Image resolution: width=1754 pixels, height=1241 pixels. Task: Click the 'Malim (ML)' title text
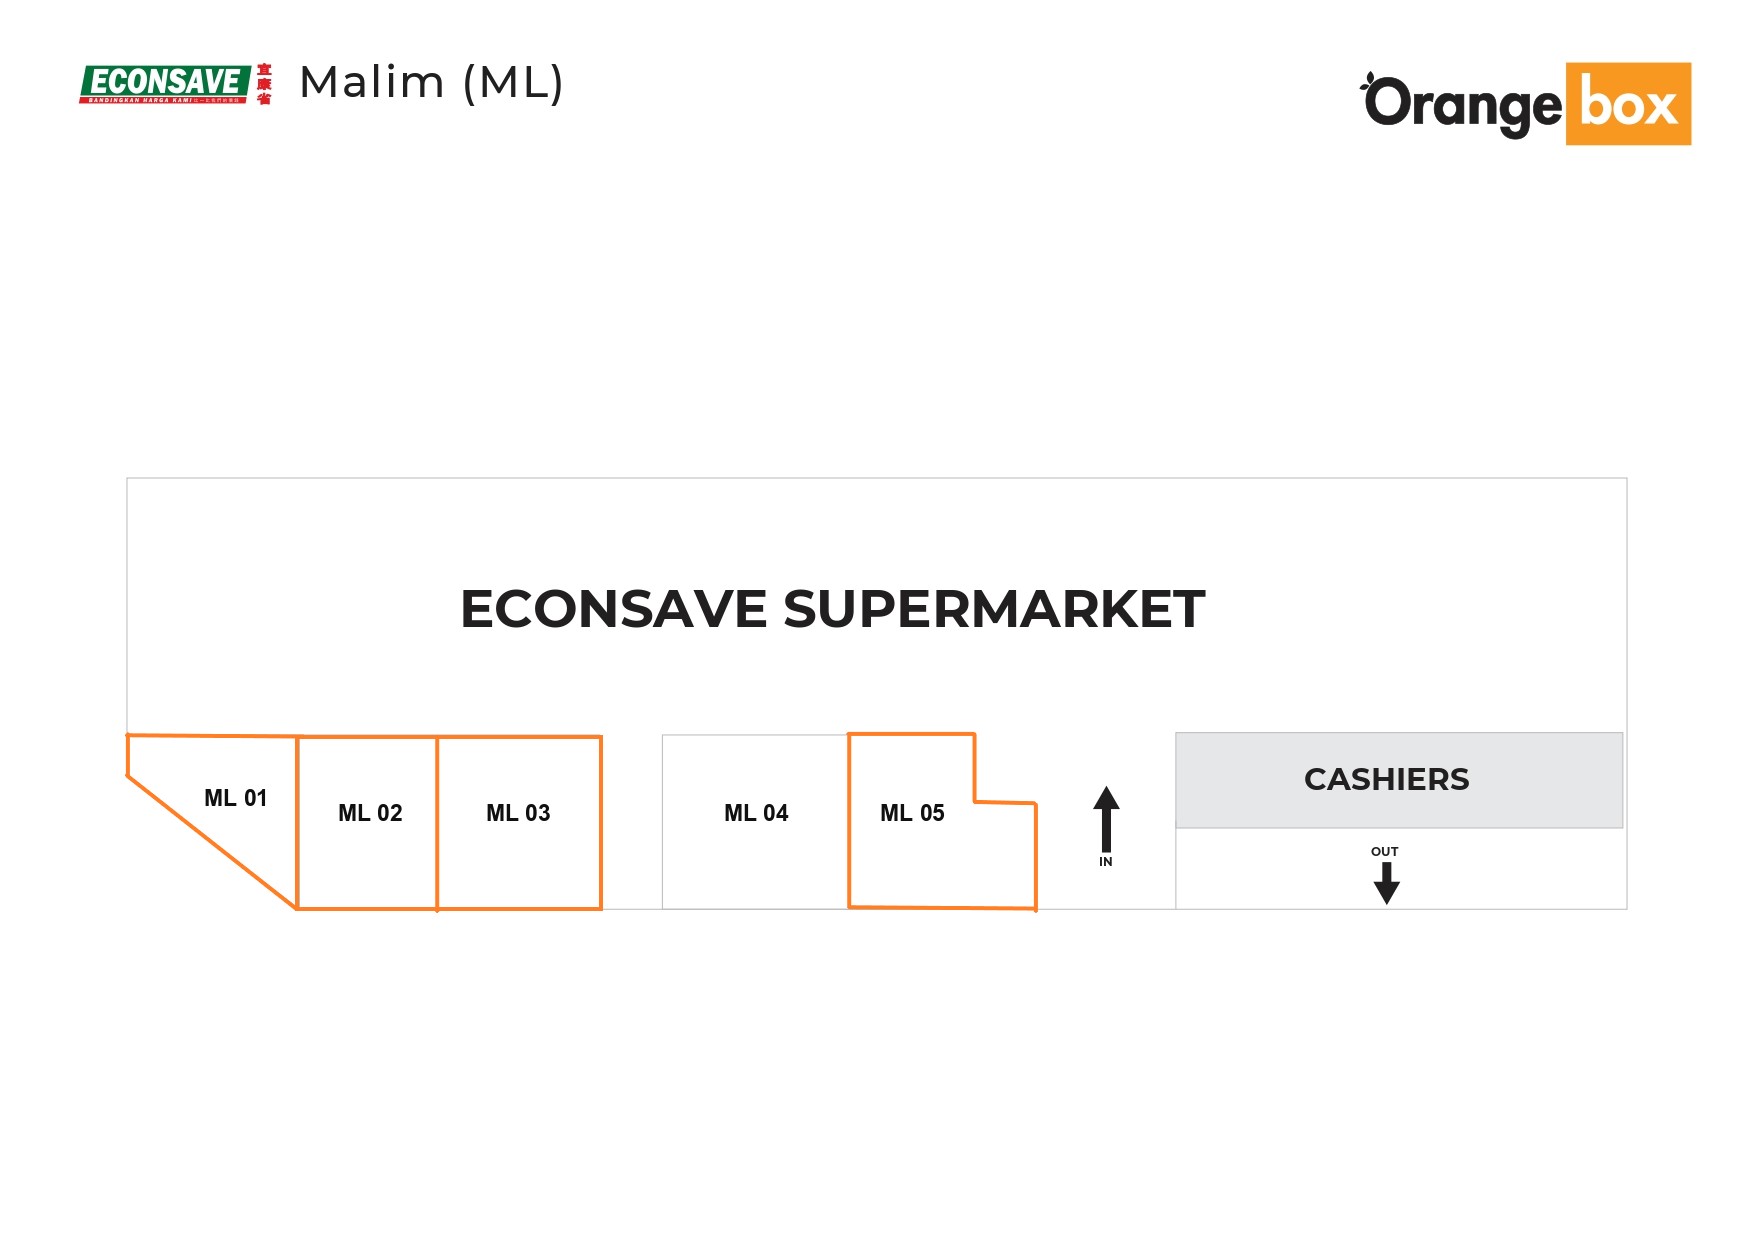tap(432, 82)
